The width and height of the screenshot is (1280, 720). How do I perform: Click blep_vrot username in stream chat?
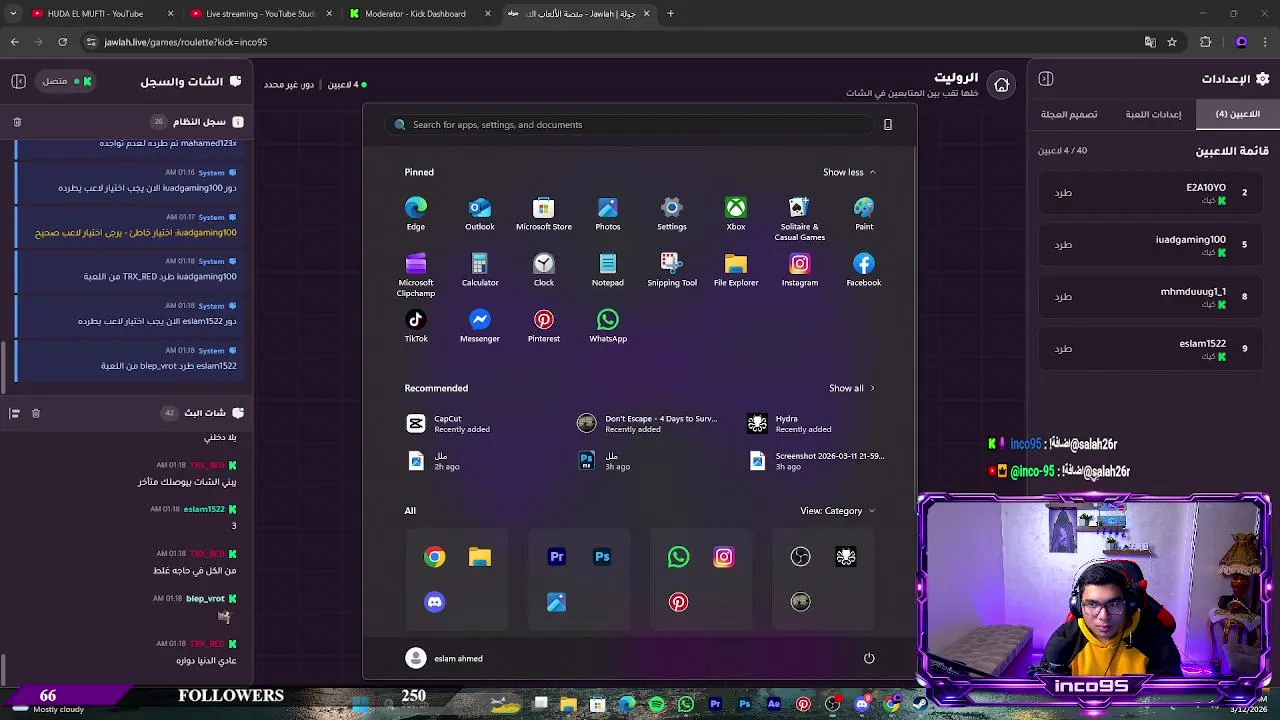205,599
